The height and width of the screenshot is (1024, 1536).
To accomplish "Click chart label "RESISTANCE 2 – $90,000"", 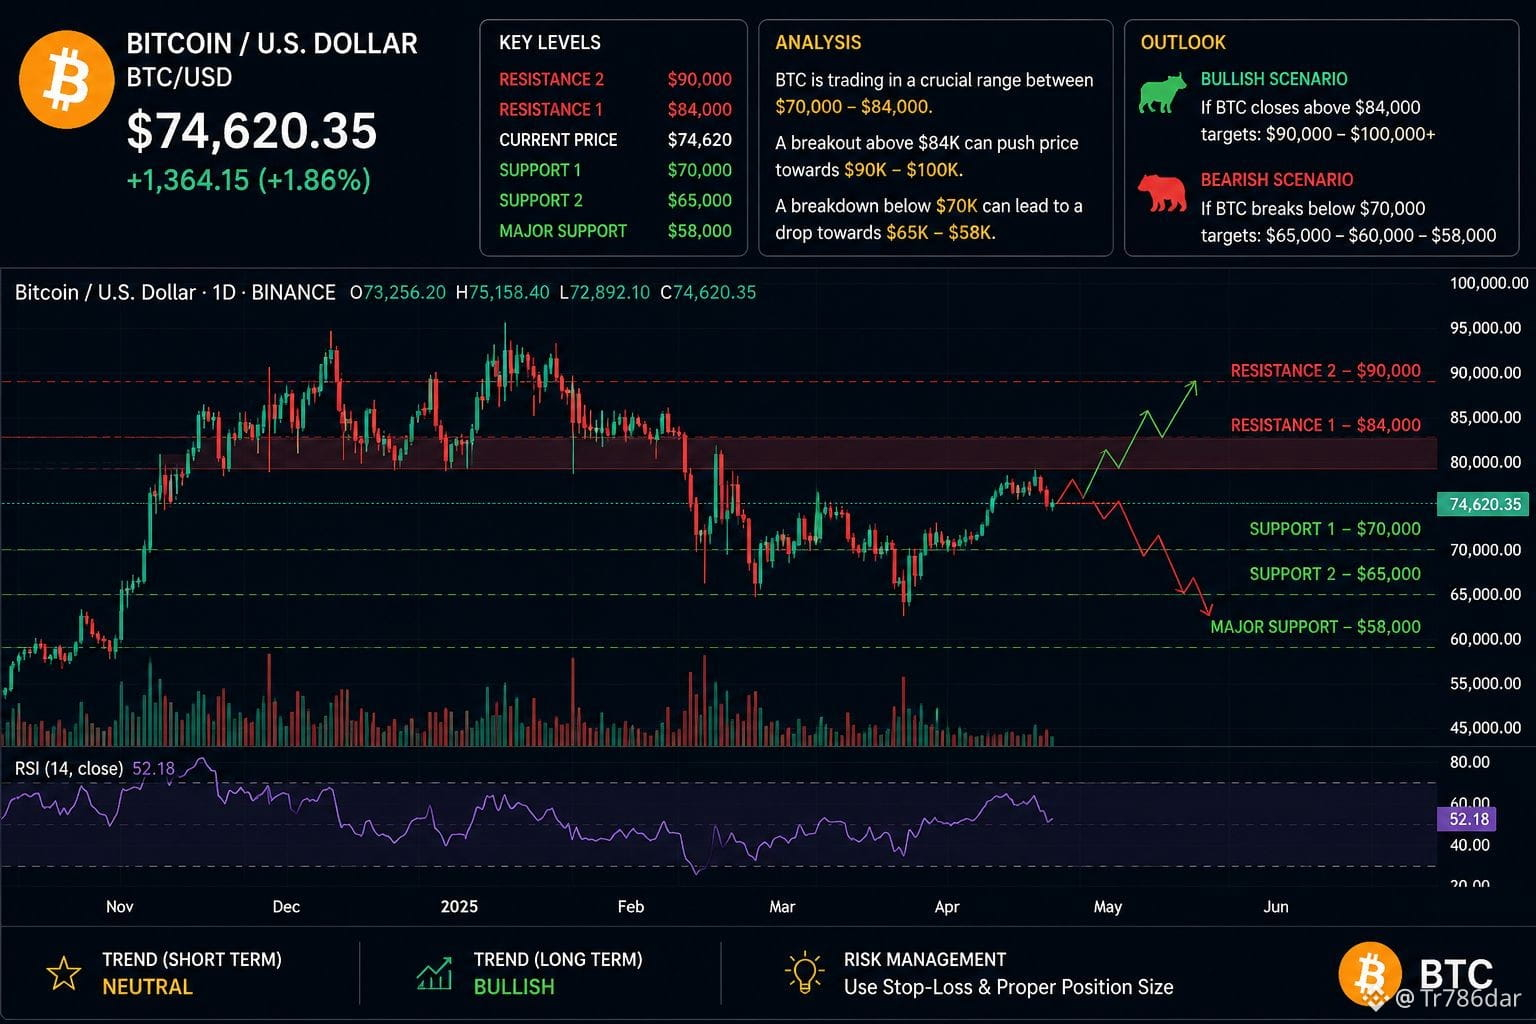I will click(x=1325, y=370).
